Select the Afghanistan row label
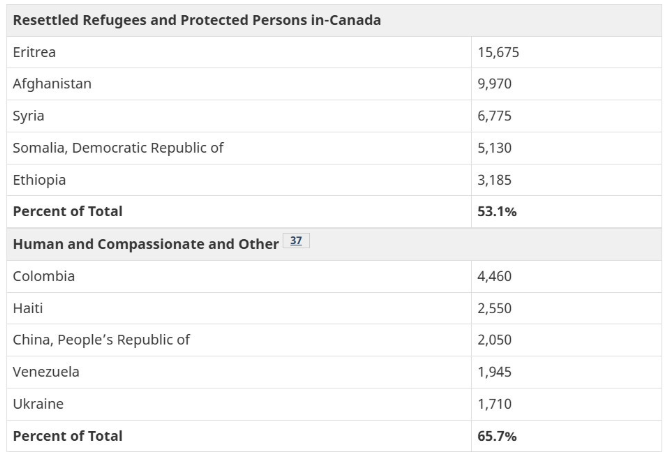The image size is (665, 454). point(52,84)
